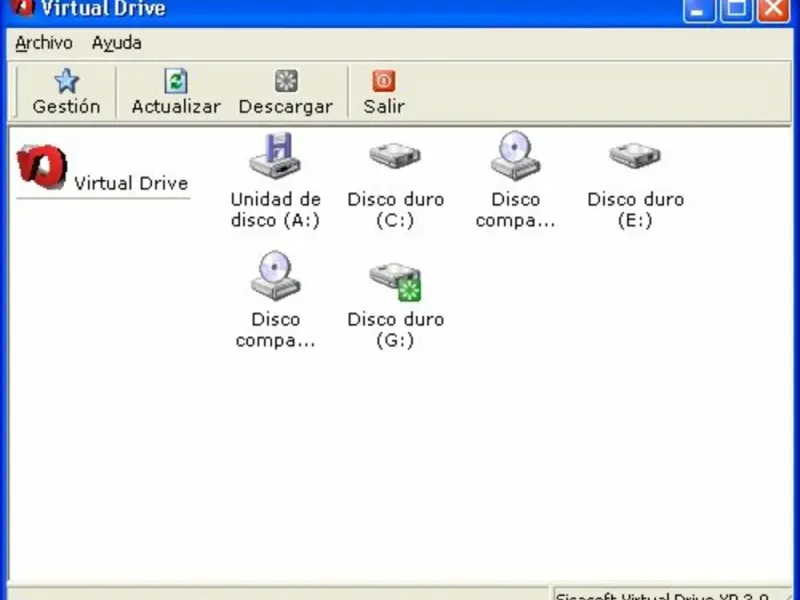Click the Salir exit button
This screenshot has width=800, height=600.
coord(384,92)
